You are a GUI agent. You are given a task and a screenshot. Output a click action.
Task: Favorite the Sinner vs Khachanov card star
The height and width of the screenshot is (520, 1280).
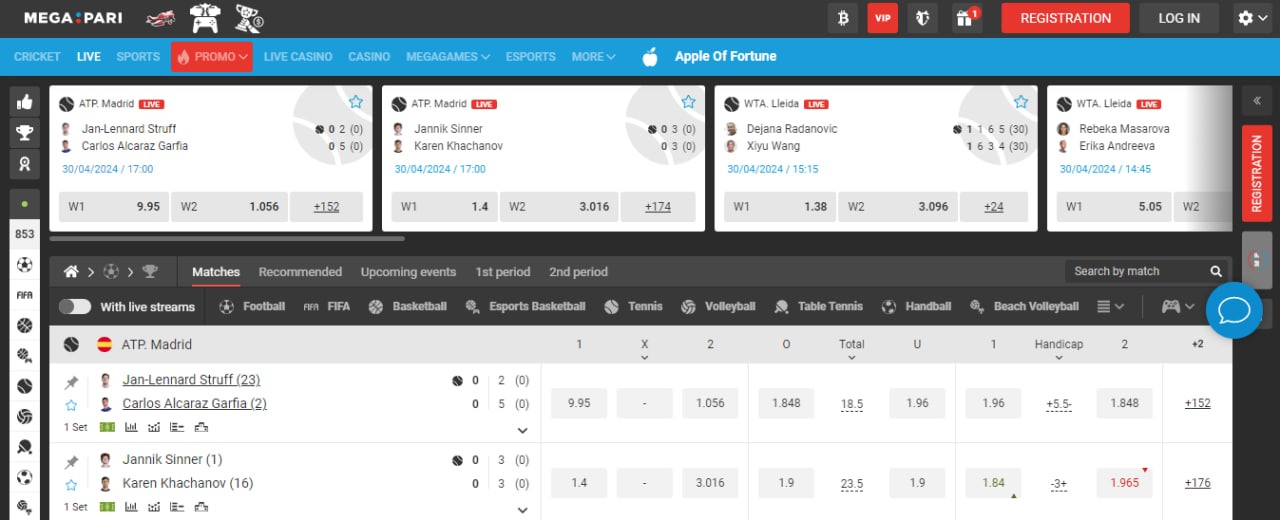pos(688,102)
